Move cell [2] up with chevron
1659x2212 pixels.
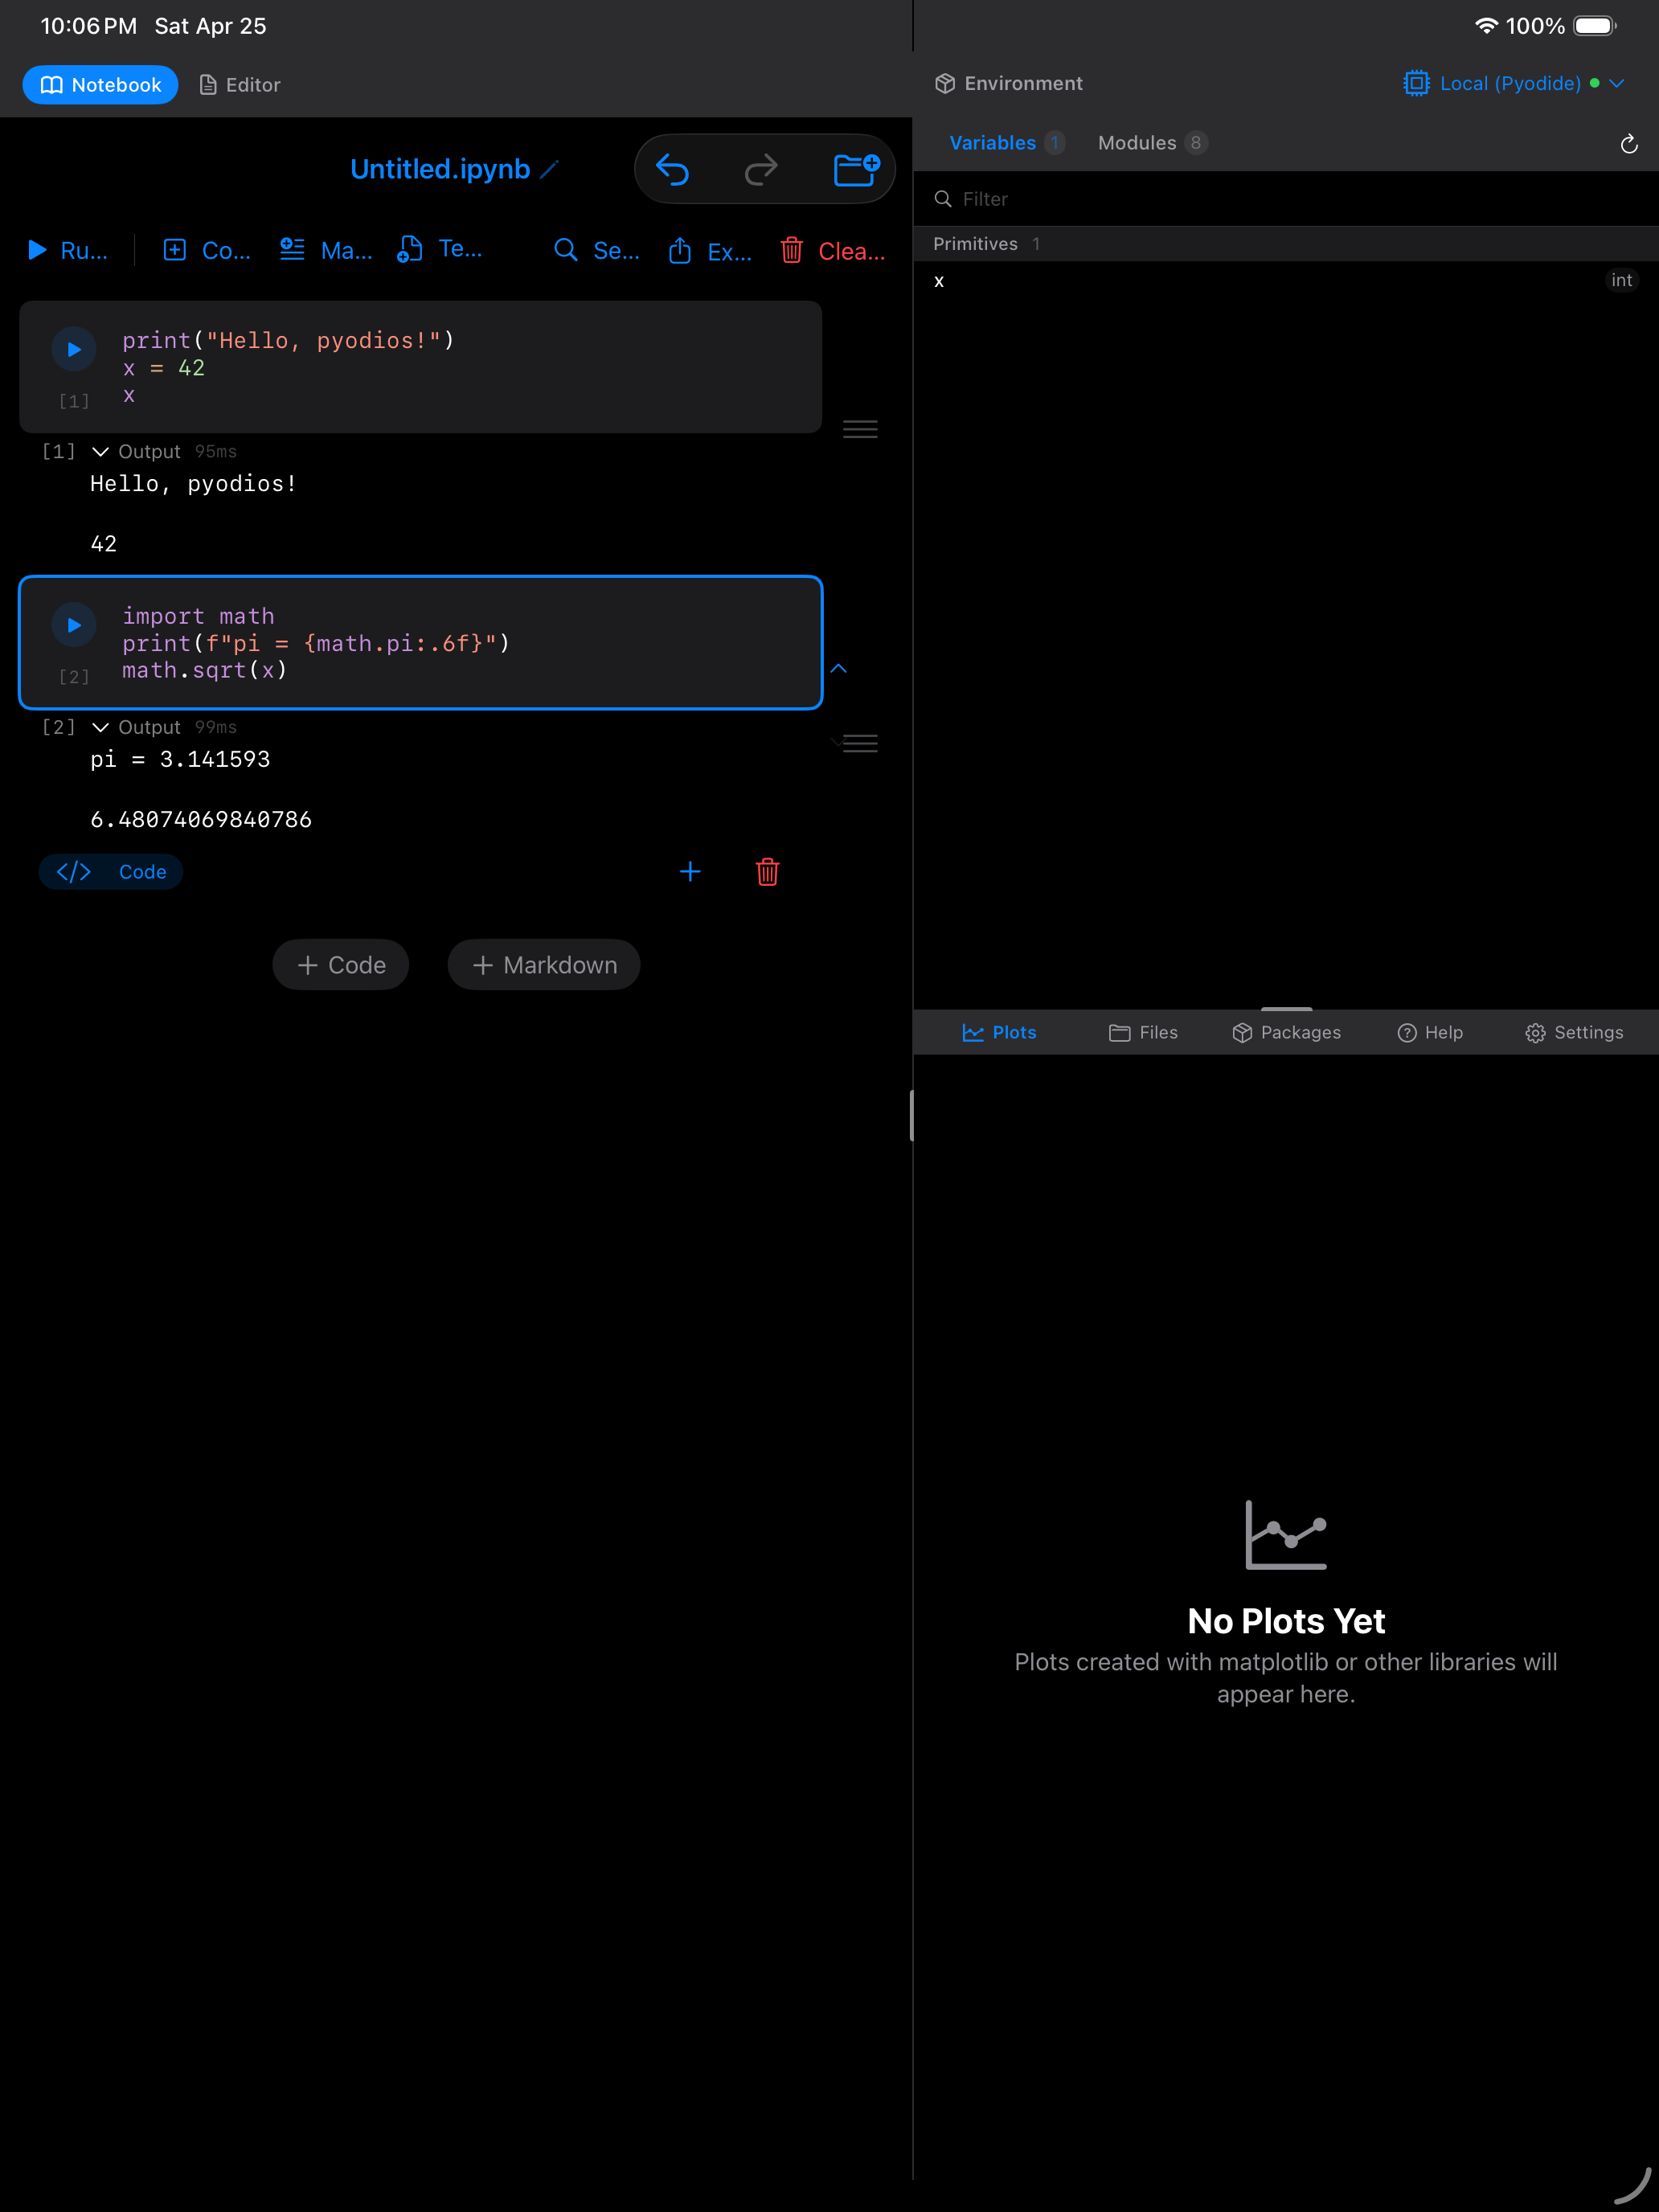coord(839,668)
